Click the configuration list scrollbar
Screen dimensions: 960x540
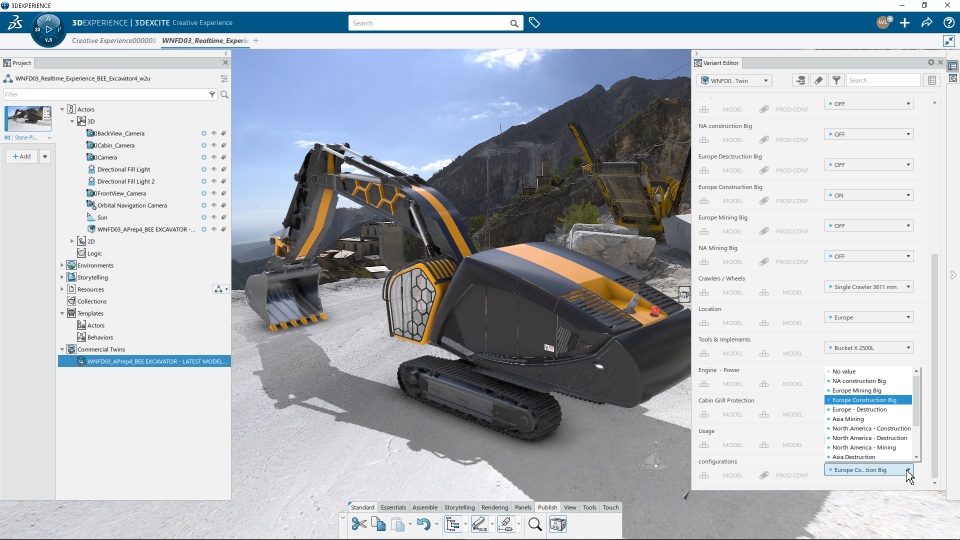[x=917, y=401]
